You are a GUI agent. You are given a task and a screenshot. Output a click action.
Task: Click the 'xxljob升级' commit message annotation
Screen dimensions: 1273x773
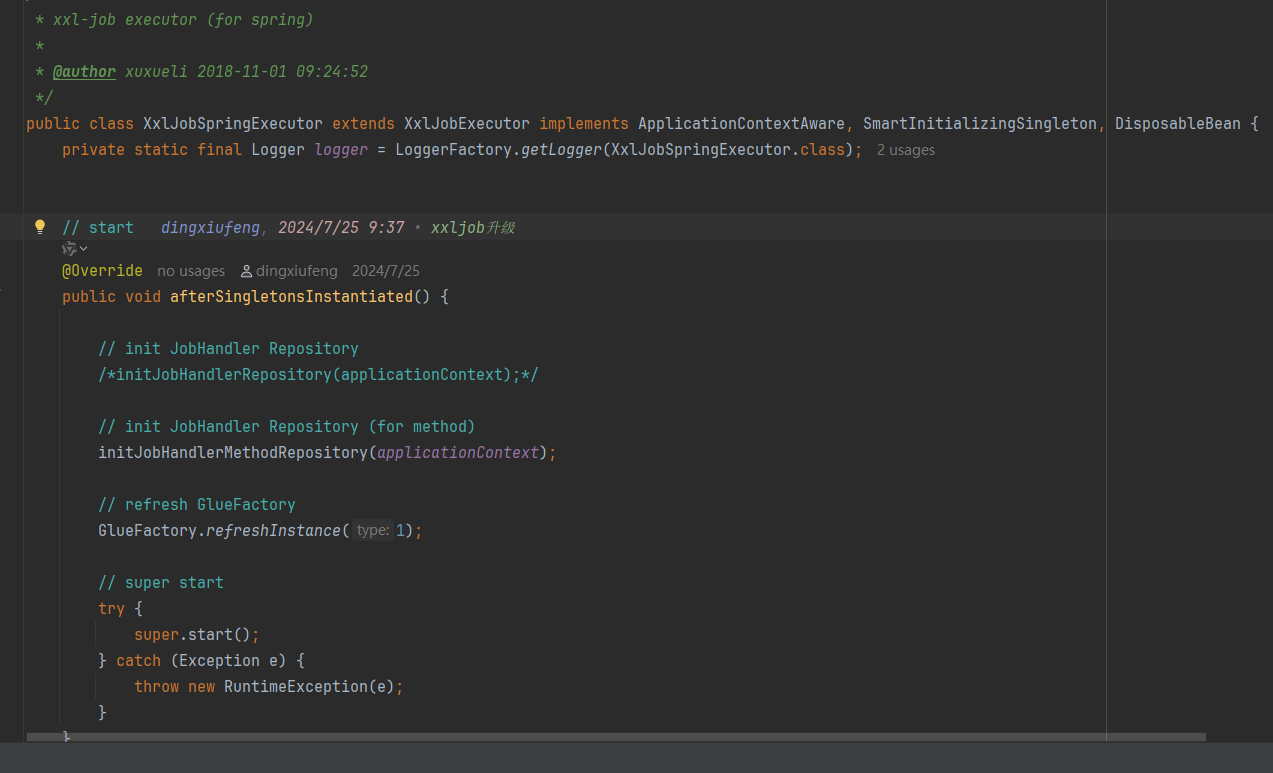point(473,228)
